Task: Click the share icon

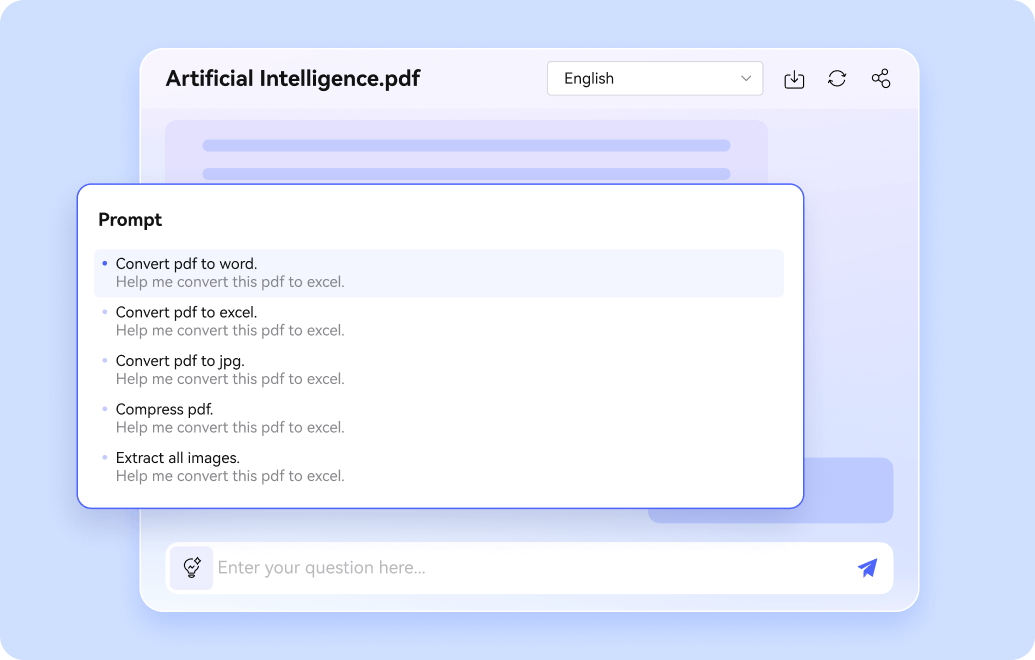Action: click(880, 79)
